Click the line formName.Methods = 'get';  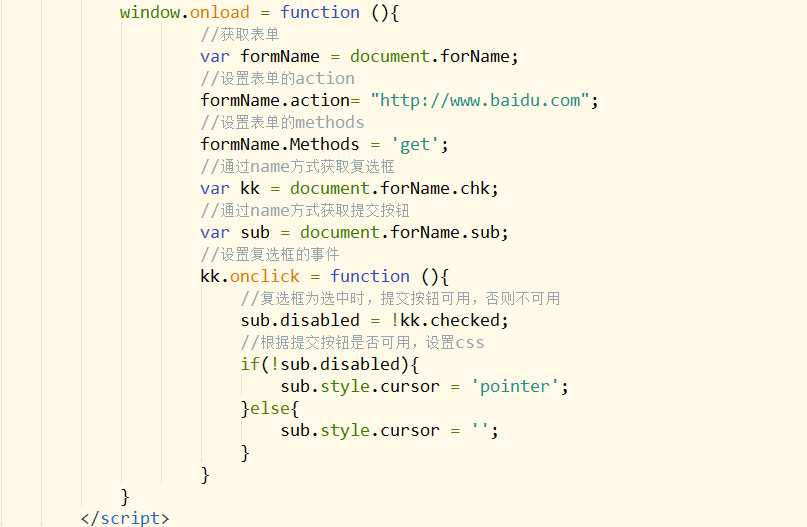(324, 144)
